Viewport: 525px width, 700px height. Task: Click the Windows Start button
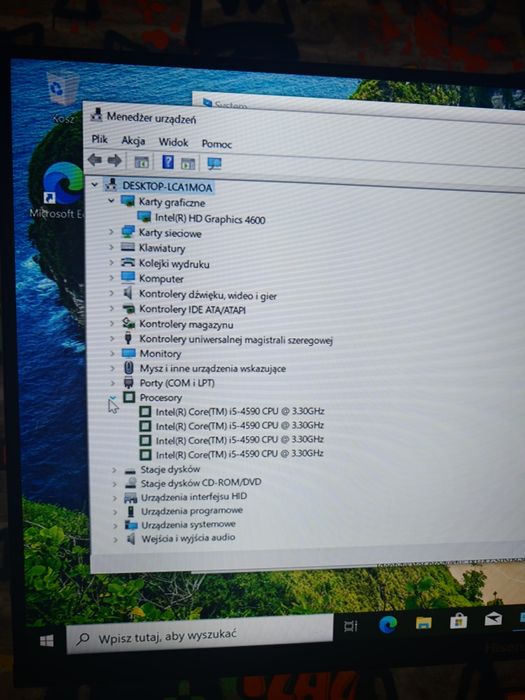click(46, 641)
